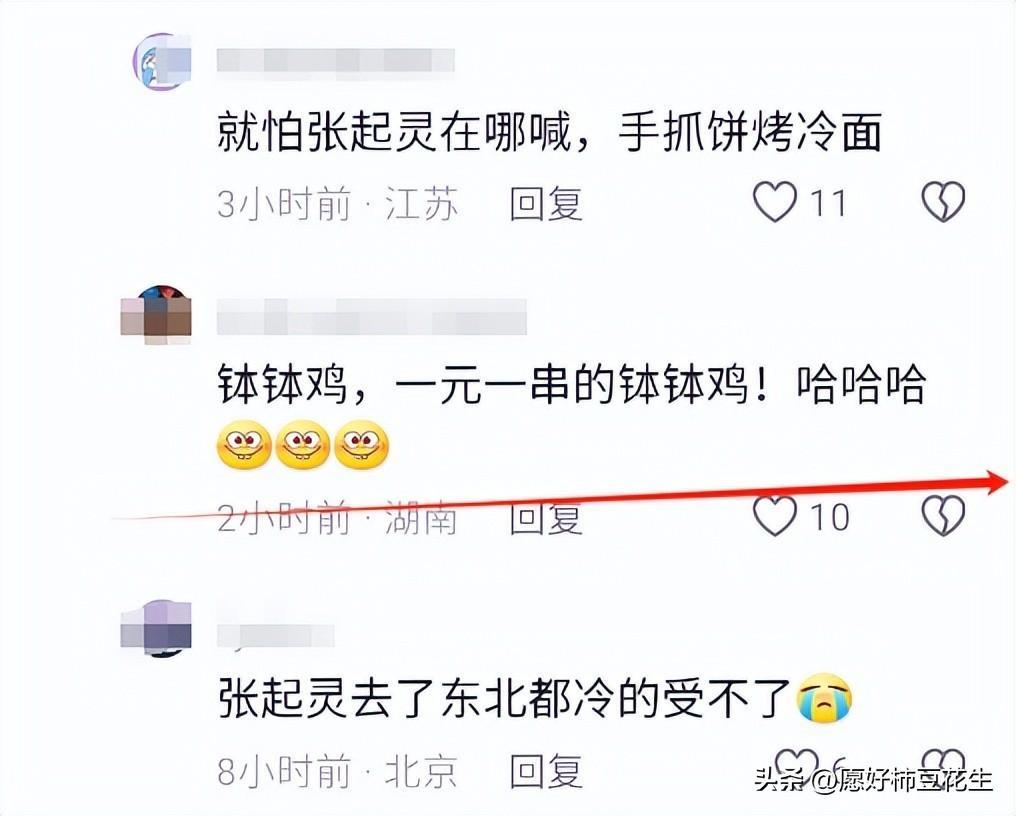Open the 钵钵鸡 commenter's blurred username
Viewport: 1016px width, 816px height.
[372, 317]
